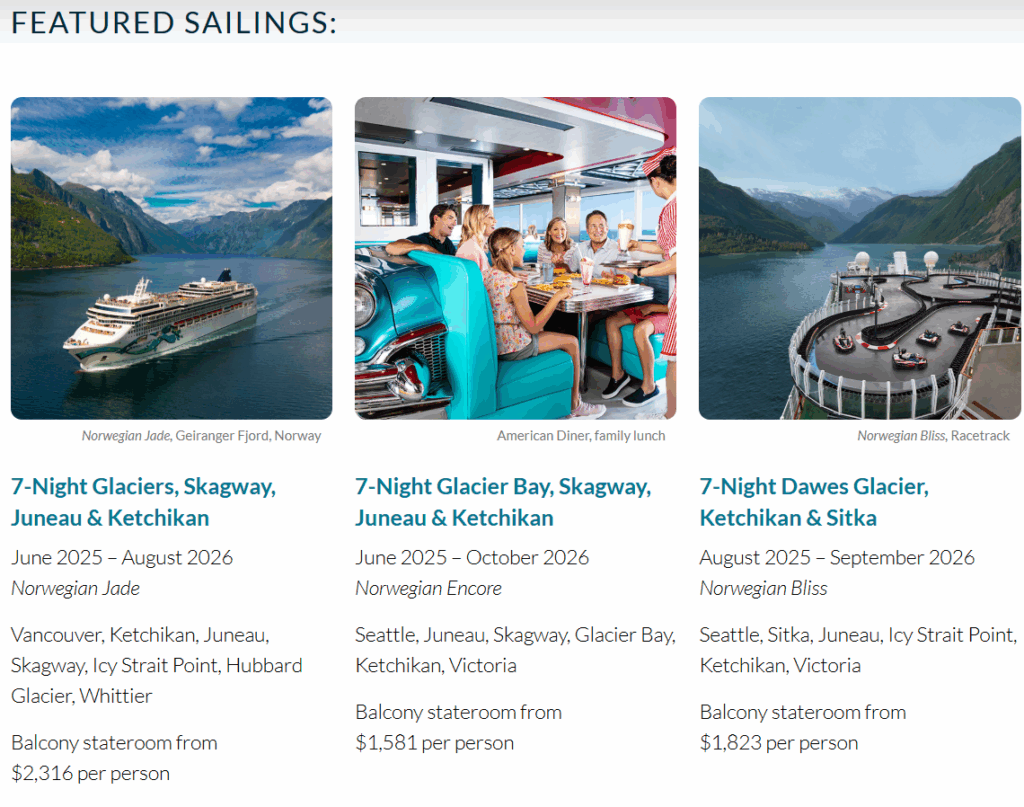Image resolution: width=1024 pixels, height=807 pixels.
Task: Click the $1,581 per person price
Action: click(x=434, y=742)
